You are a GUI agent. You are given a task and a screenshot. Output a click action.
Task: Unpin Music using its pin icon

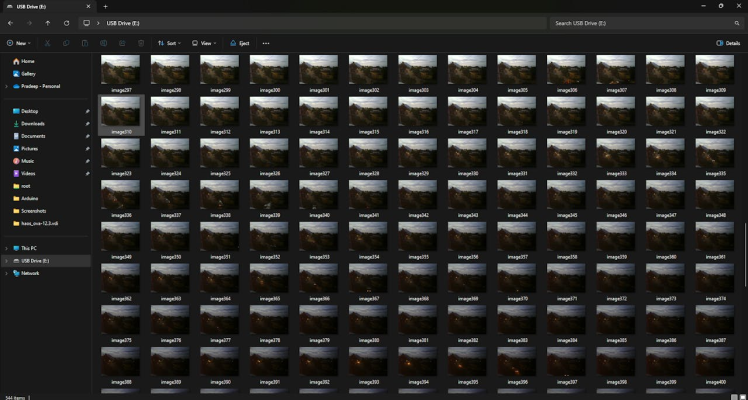point(87,161)
